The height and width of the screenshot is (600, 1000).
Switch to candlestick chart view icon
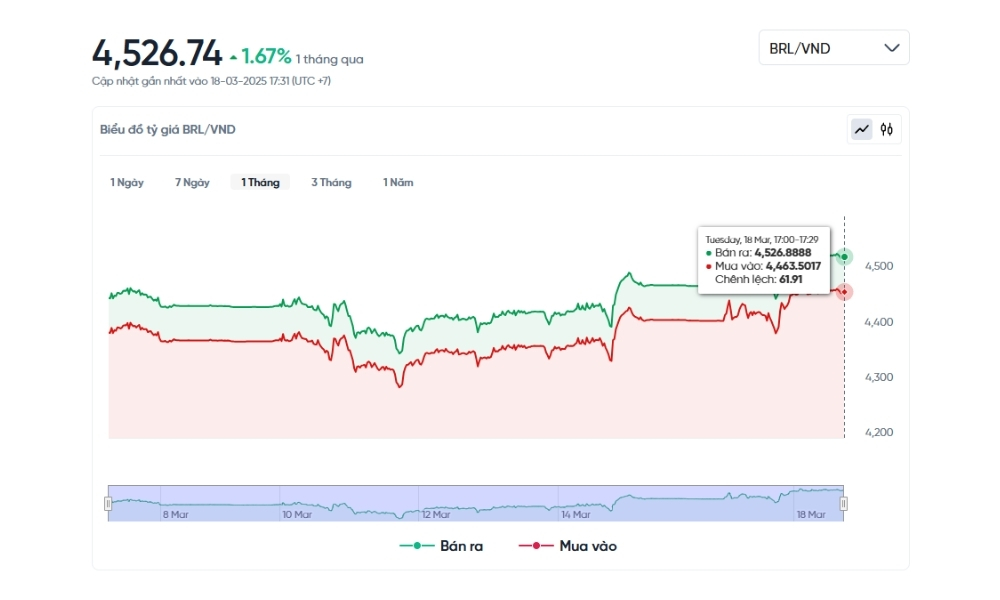(887, 129)
